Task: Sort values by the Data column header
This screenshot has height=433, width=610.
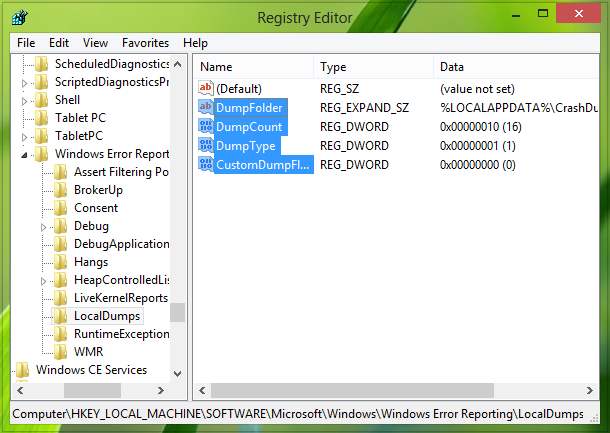Action: pyautogui.click(x=516, y=67)
